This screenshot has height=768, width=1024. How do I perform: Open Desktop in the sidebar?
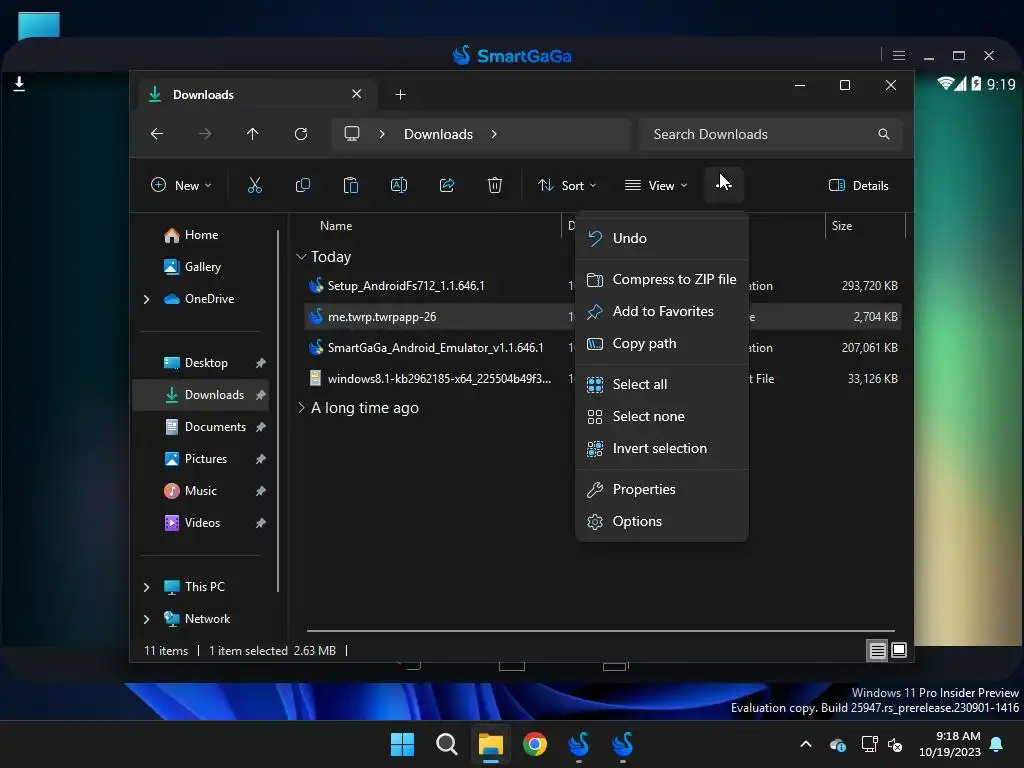[201, 363]
